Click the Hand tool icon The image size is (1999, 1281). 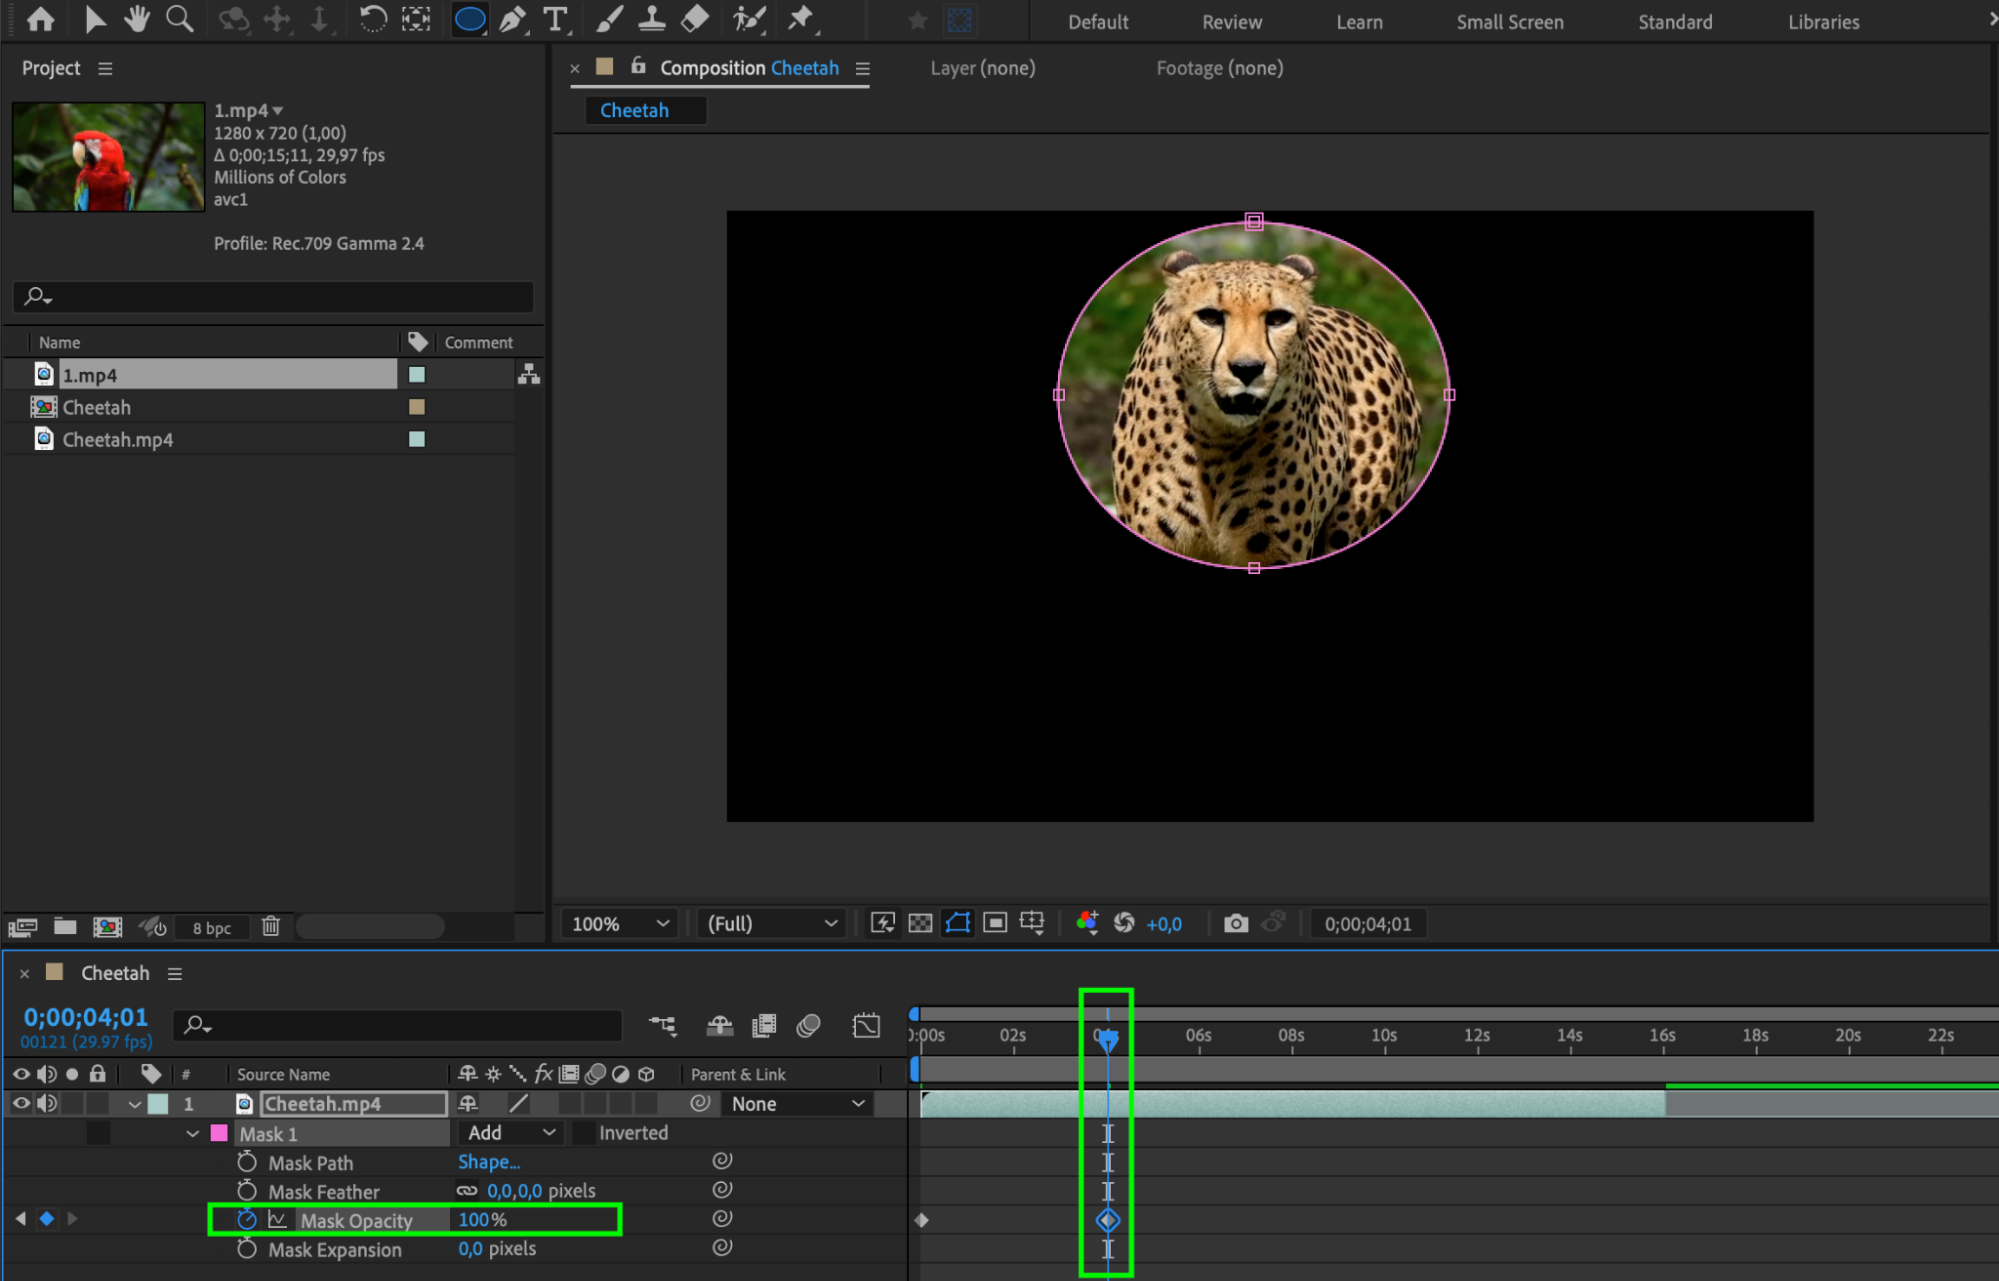pyautogui.click(x=137, y=19)
